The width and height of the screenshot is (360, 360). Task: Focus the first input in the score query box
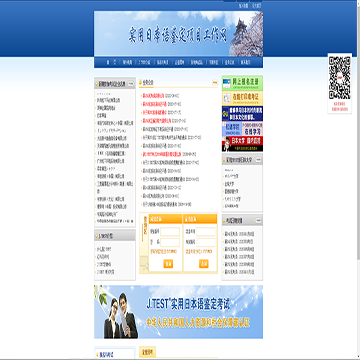206,231
